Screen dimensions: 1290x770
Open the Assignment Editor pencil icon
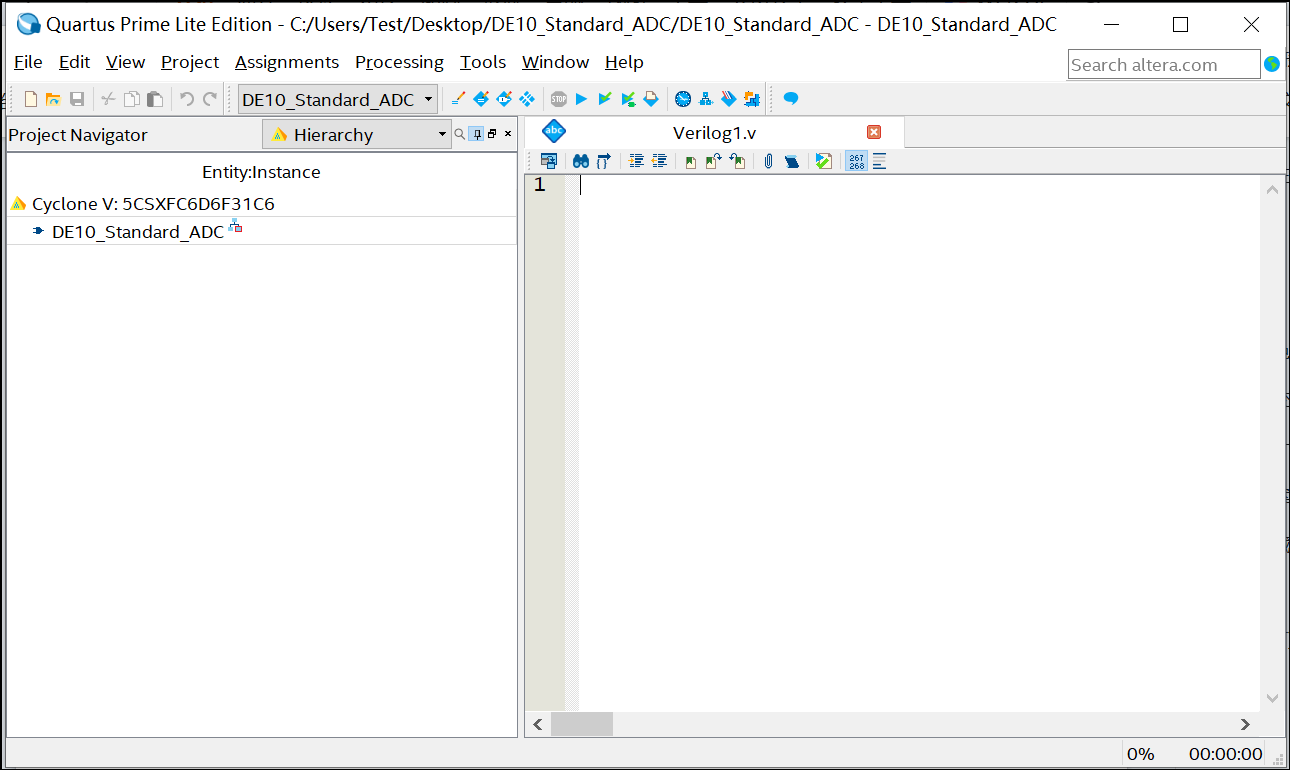[x=458, y=99]
